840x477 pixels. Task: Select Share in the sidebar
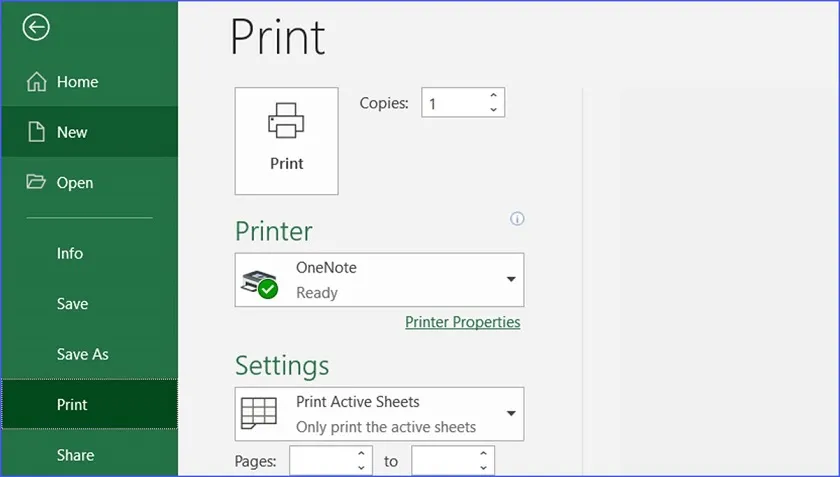75,455
